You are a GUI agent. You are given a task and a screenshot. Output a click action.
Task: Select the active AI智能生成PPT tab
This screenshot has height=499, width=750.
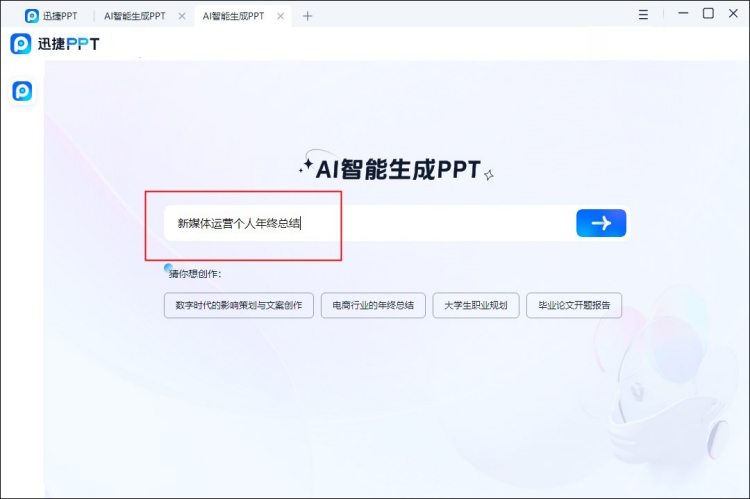[233, 16]
